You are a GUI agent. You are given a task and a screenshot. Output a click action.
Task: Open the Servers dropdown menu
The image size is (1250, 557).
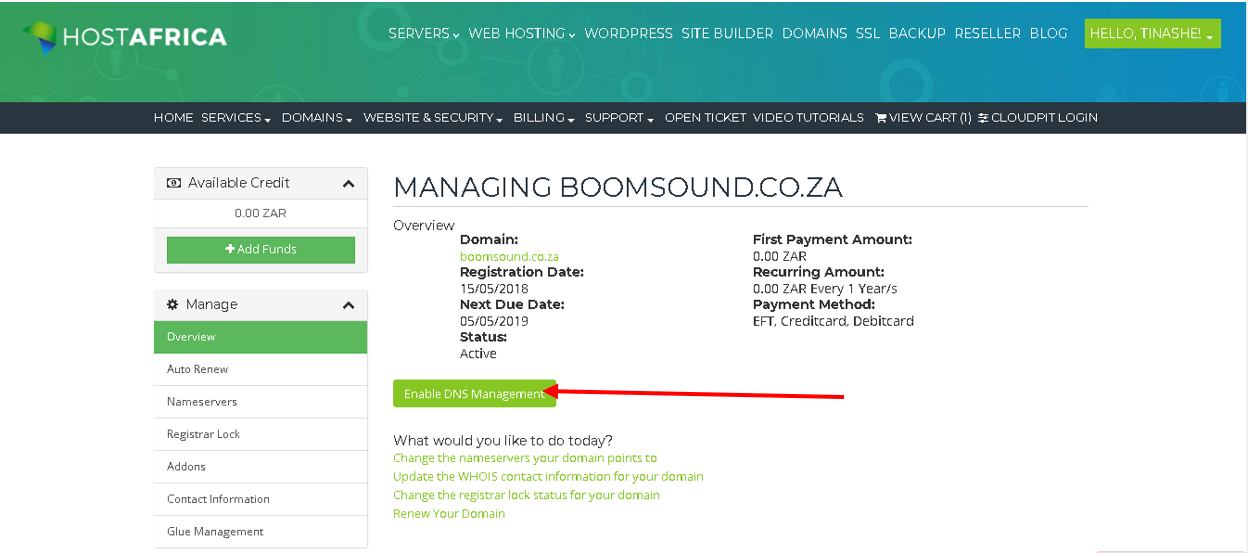[x=424, y=34]
